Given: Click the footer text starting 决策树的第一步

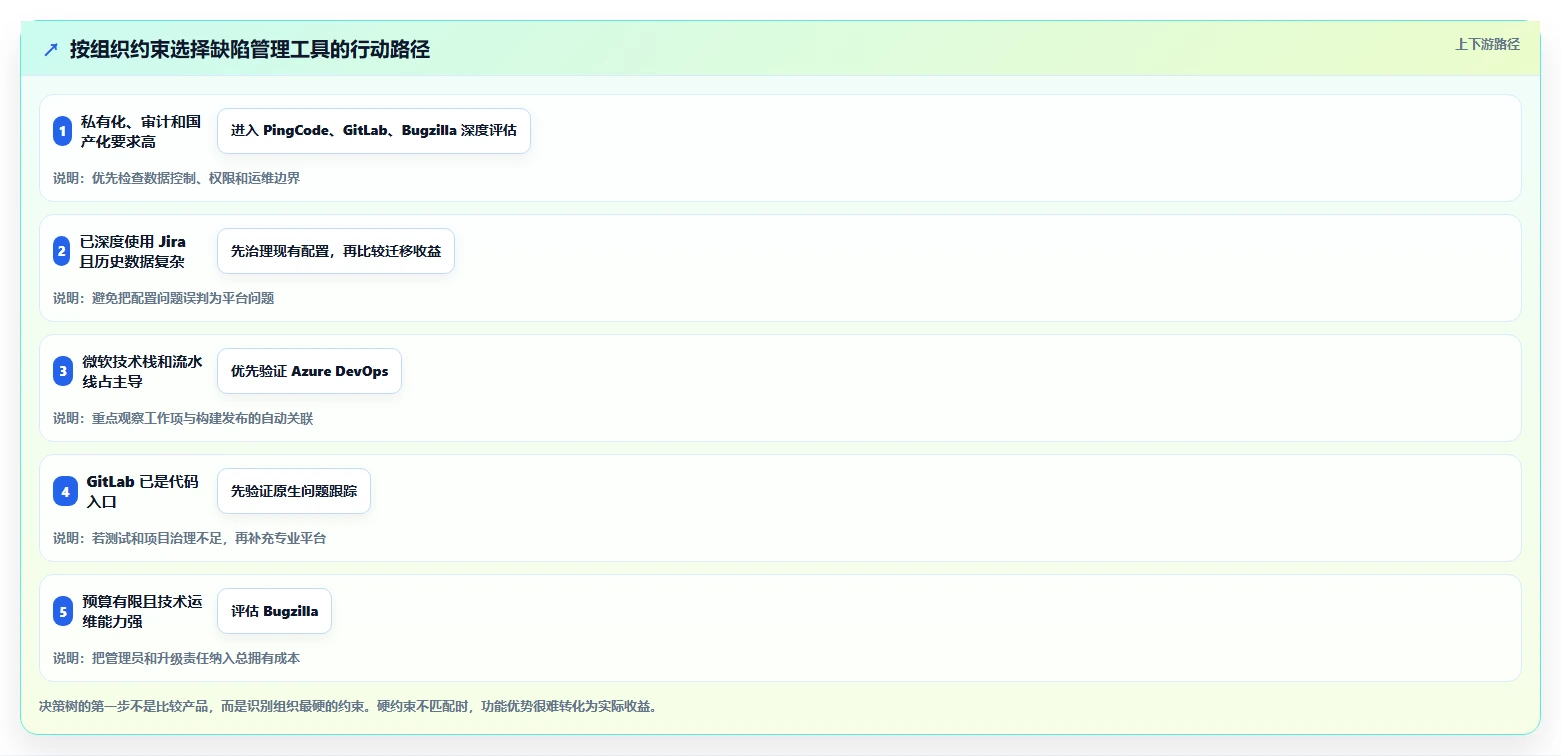Looking at the screenshot, I should 347,706.
